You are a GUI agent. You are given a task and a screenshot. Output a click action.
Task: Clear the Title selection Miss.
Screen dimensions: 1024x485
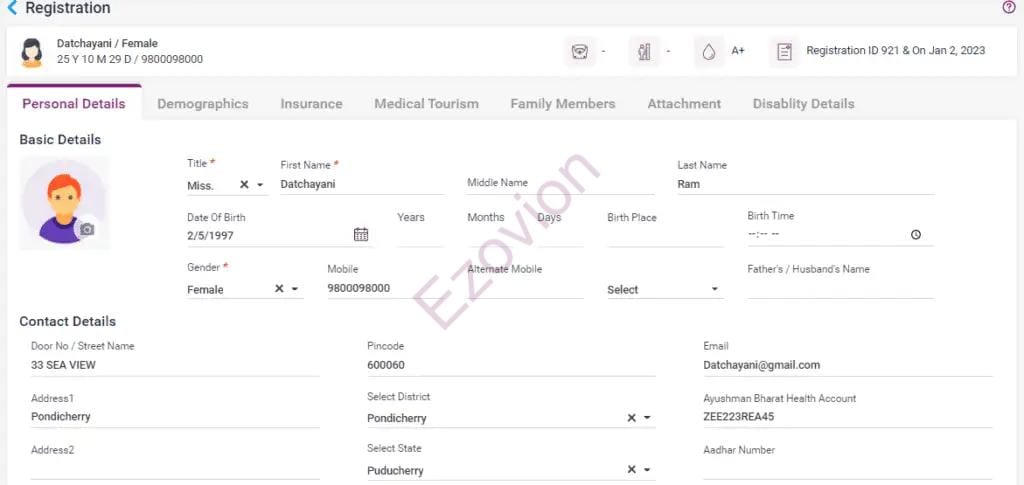coord(244,185)
